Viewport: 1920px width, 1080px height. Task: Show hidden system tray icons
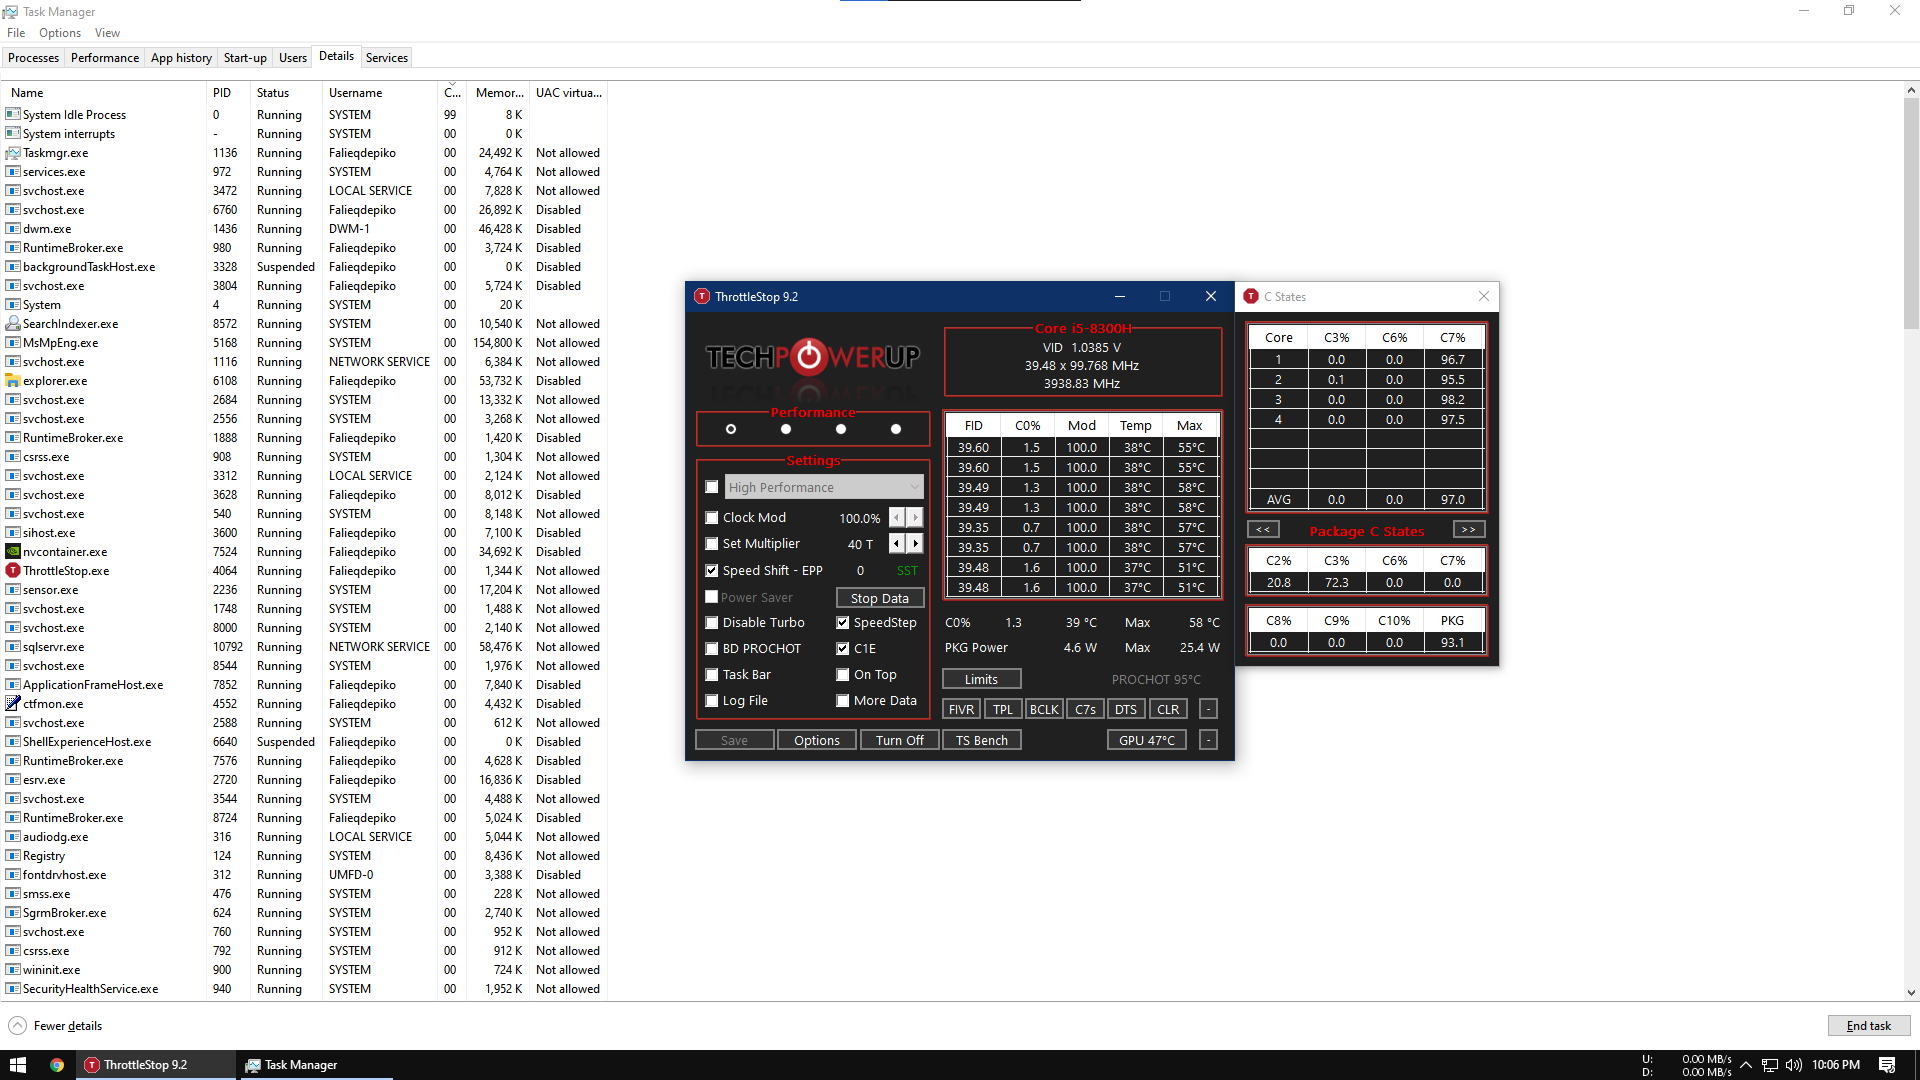pyautogui.click(x=1746, y=1065)
